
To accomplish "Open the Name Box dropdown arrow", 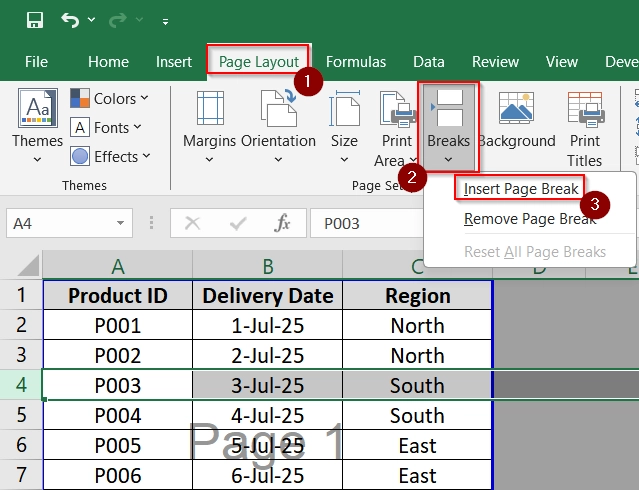I will pyautogui.click(x=120, y=223).
